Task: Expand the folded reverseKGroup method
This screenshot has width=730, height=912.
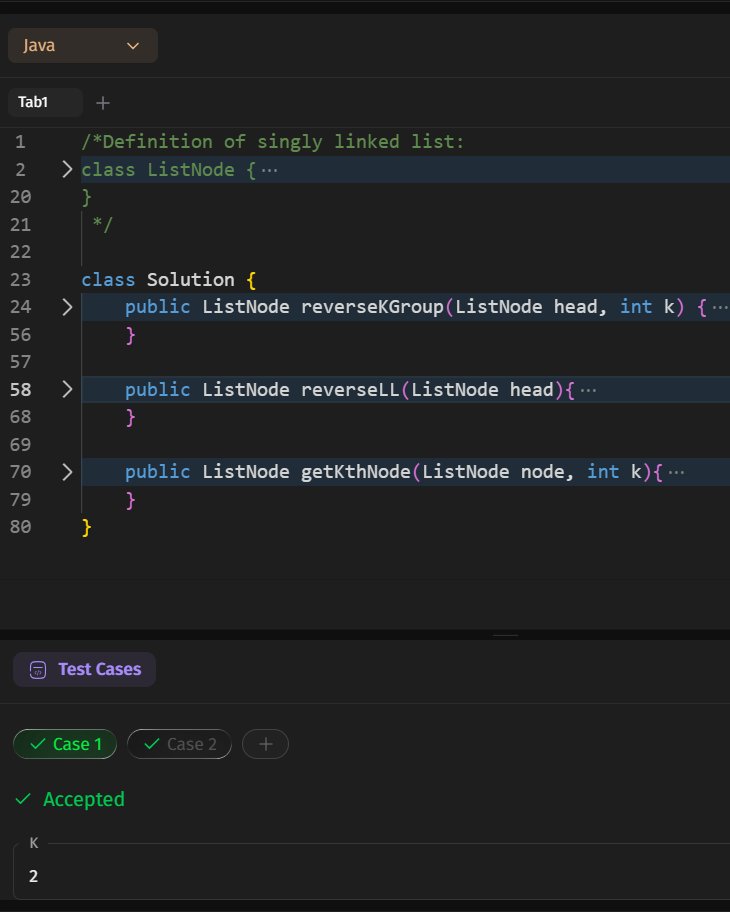Action: pos(67,307)
